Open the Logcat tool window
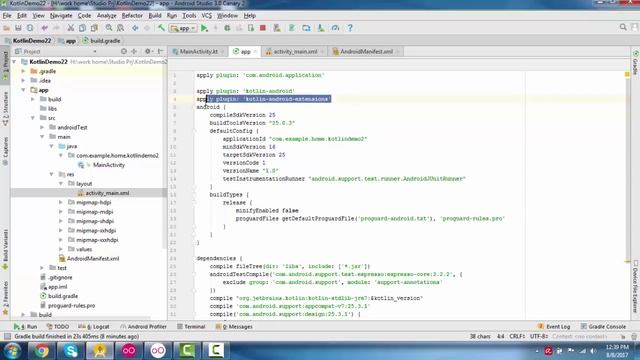 pos(94,327)
